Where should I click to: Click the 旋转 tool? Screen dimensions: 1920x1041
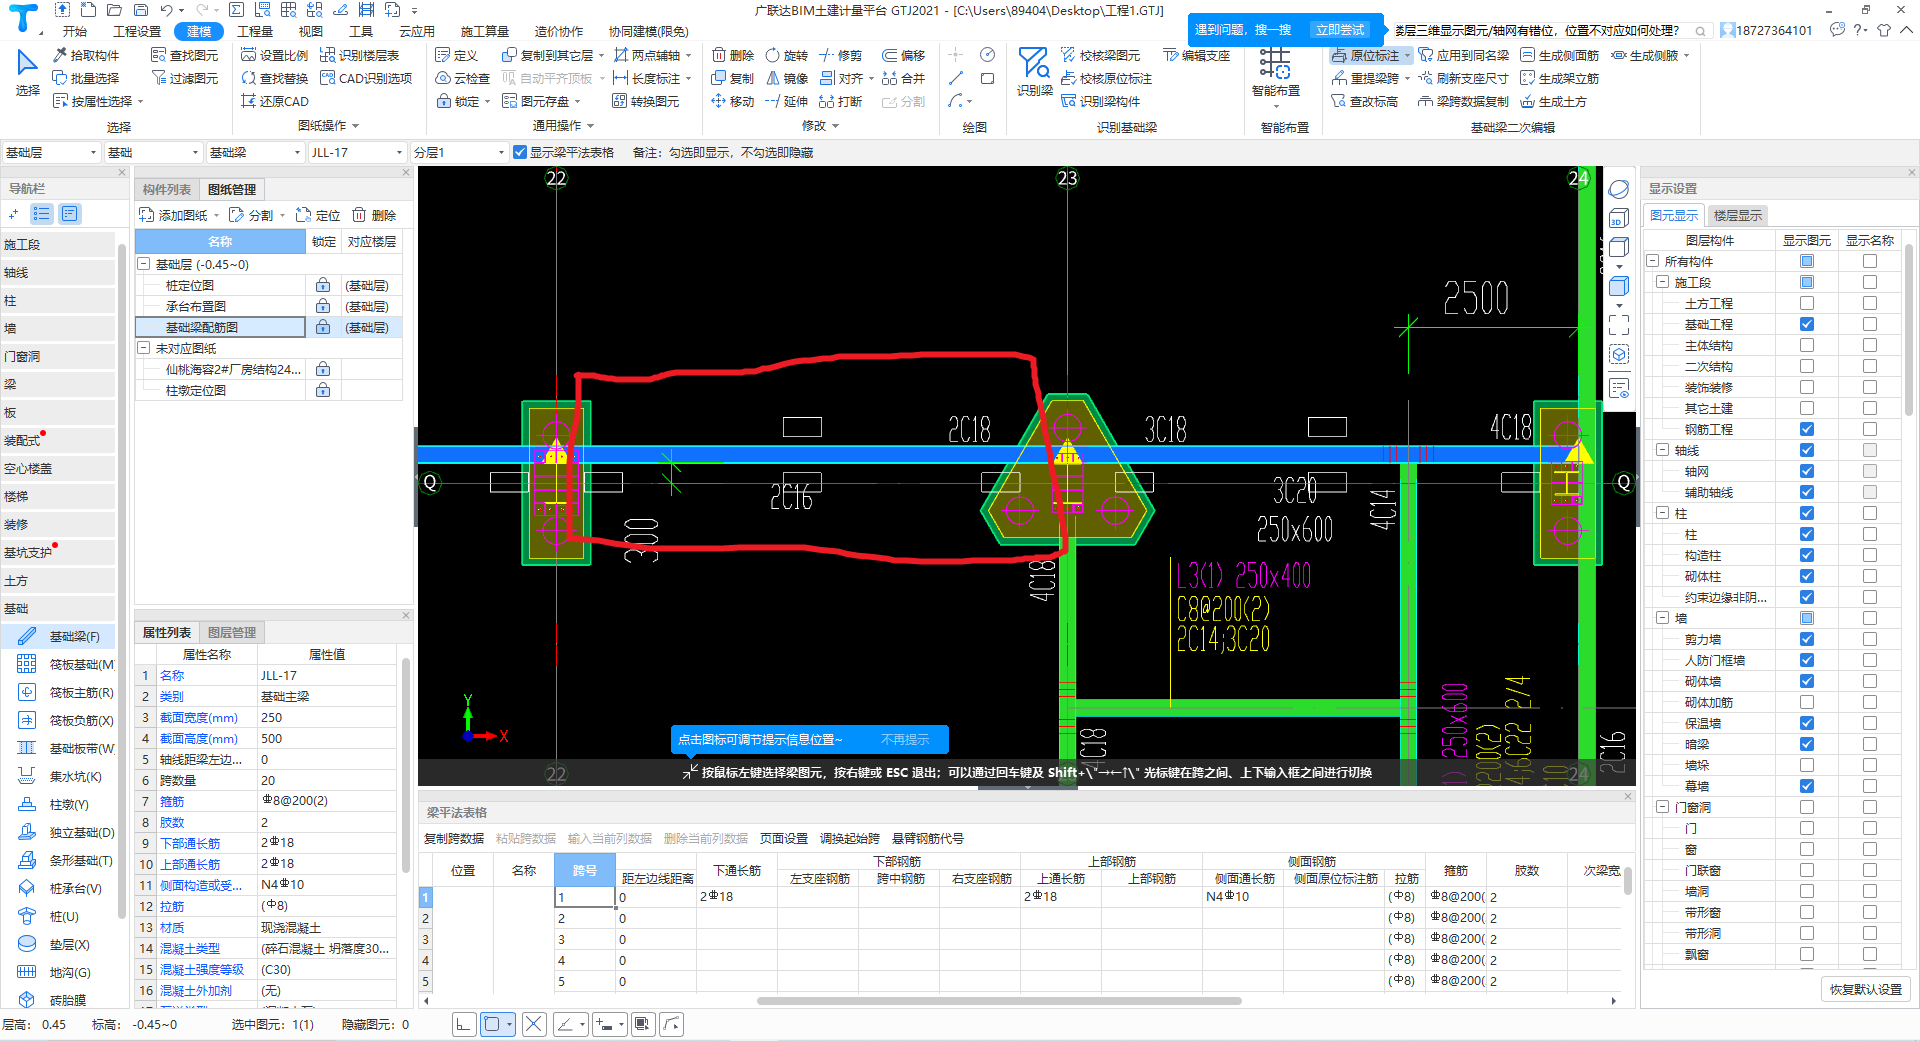pos(786,55)
